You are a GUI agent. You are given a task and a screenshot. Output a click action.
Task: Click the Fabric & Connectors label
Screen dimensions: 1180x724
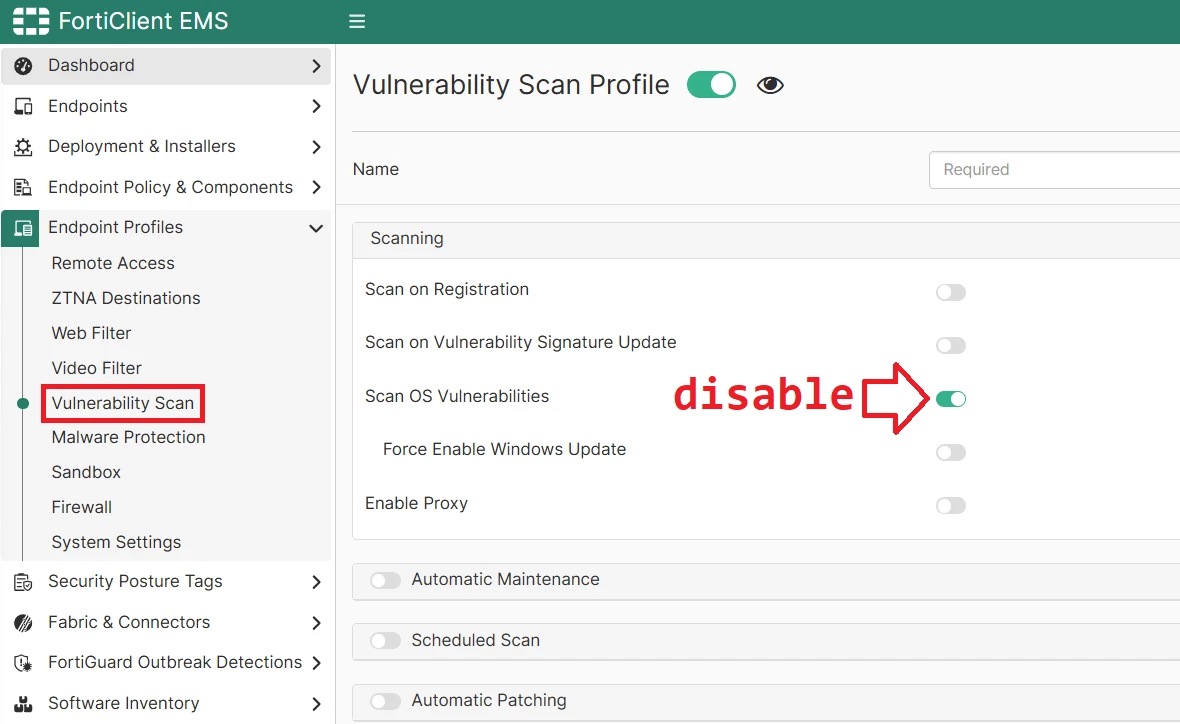coord(129,622)
